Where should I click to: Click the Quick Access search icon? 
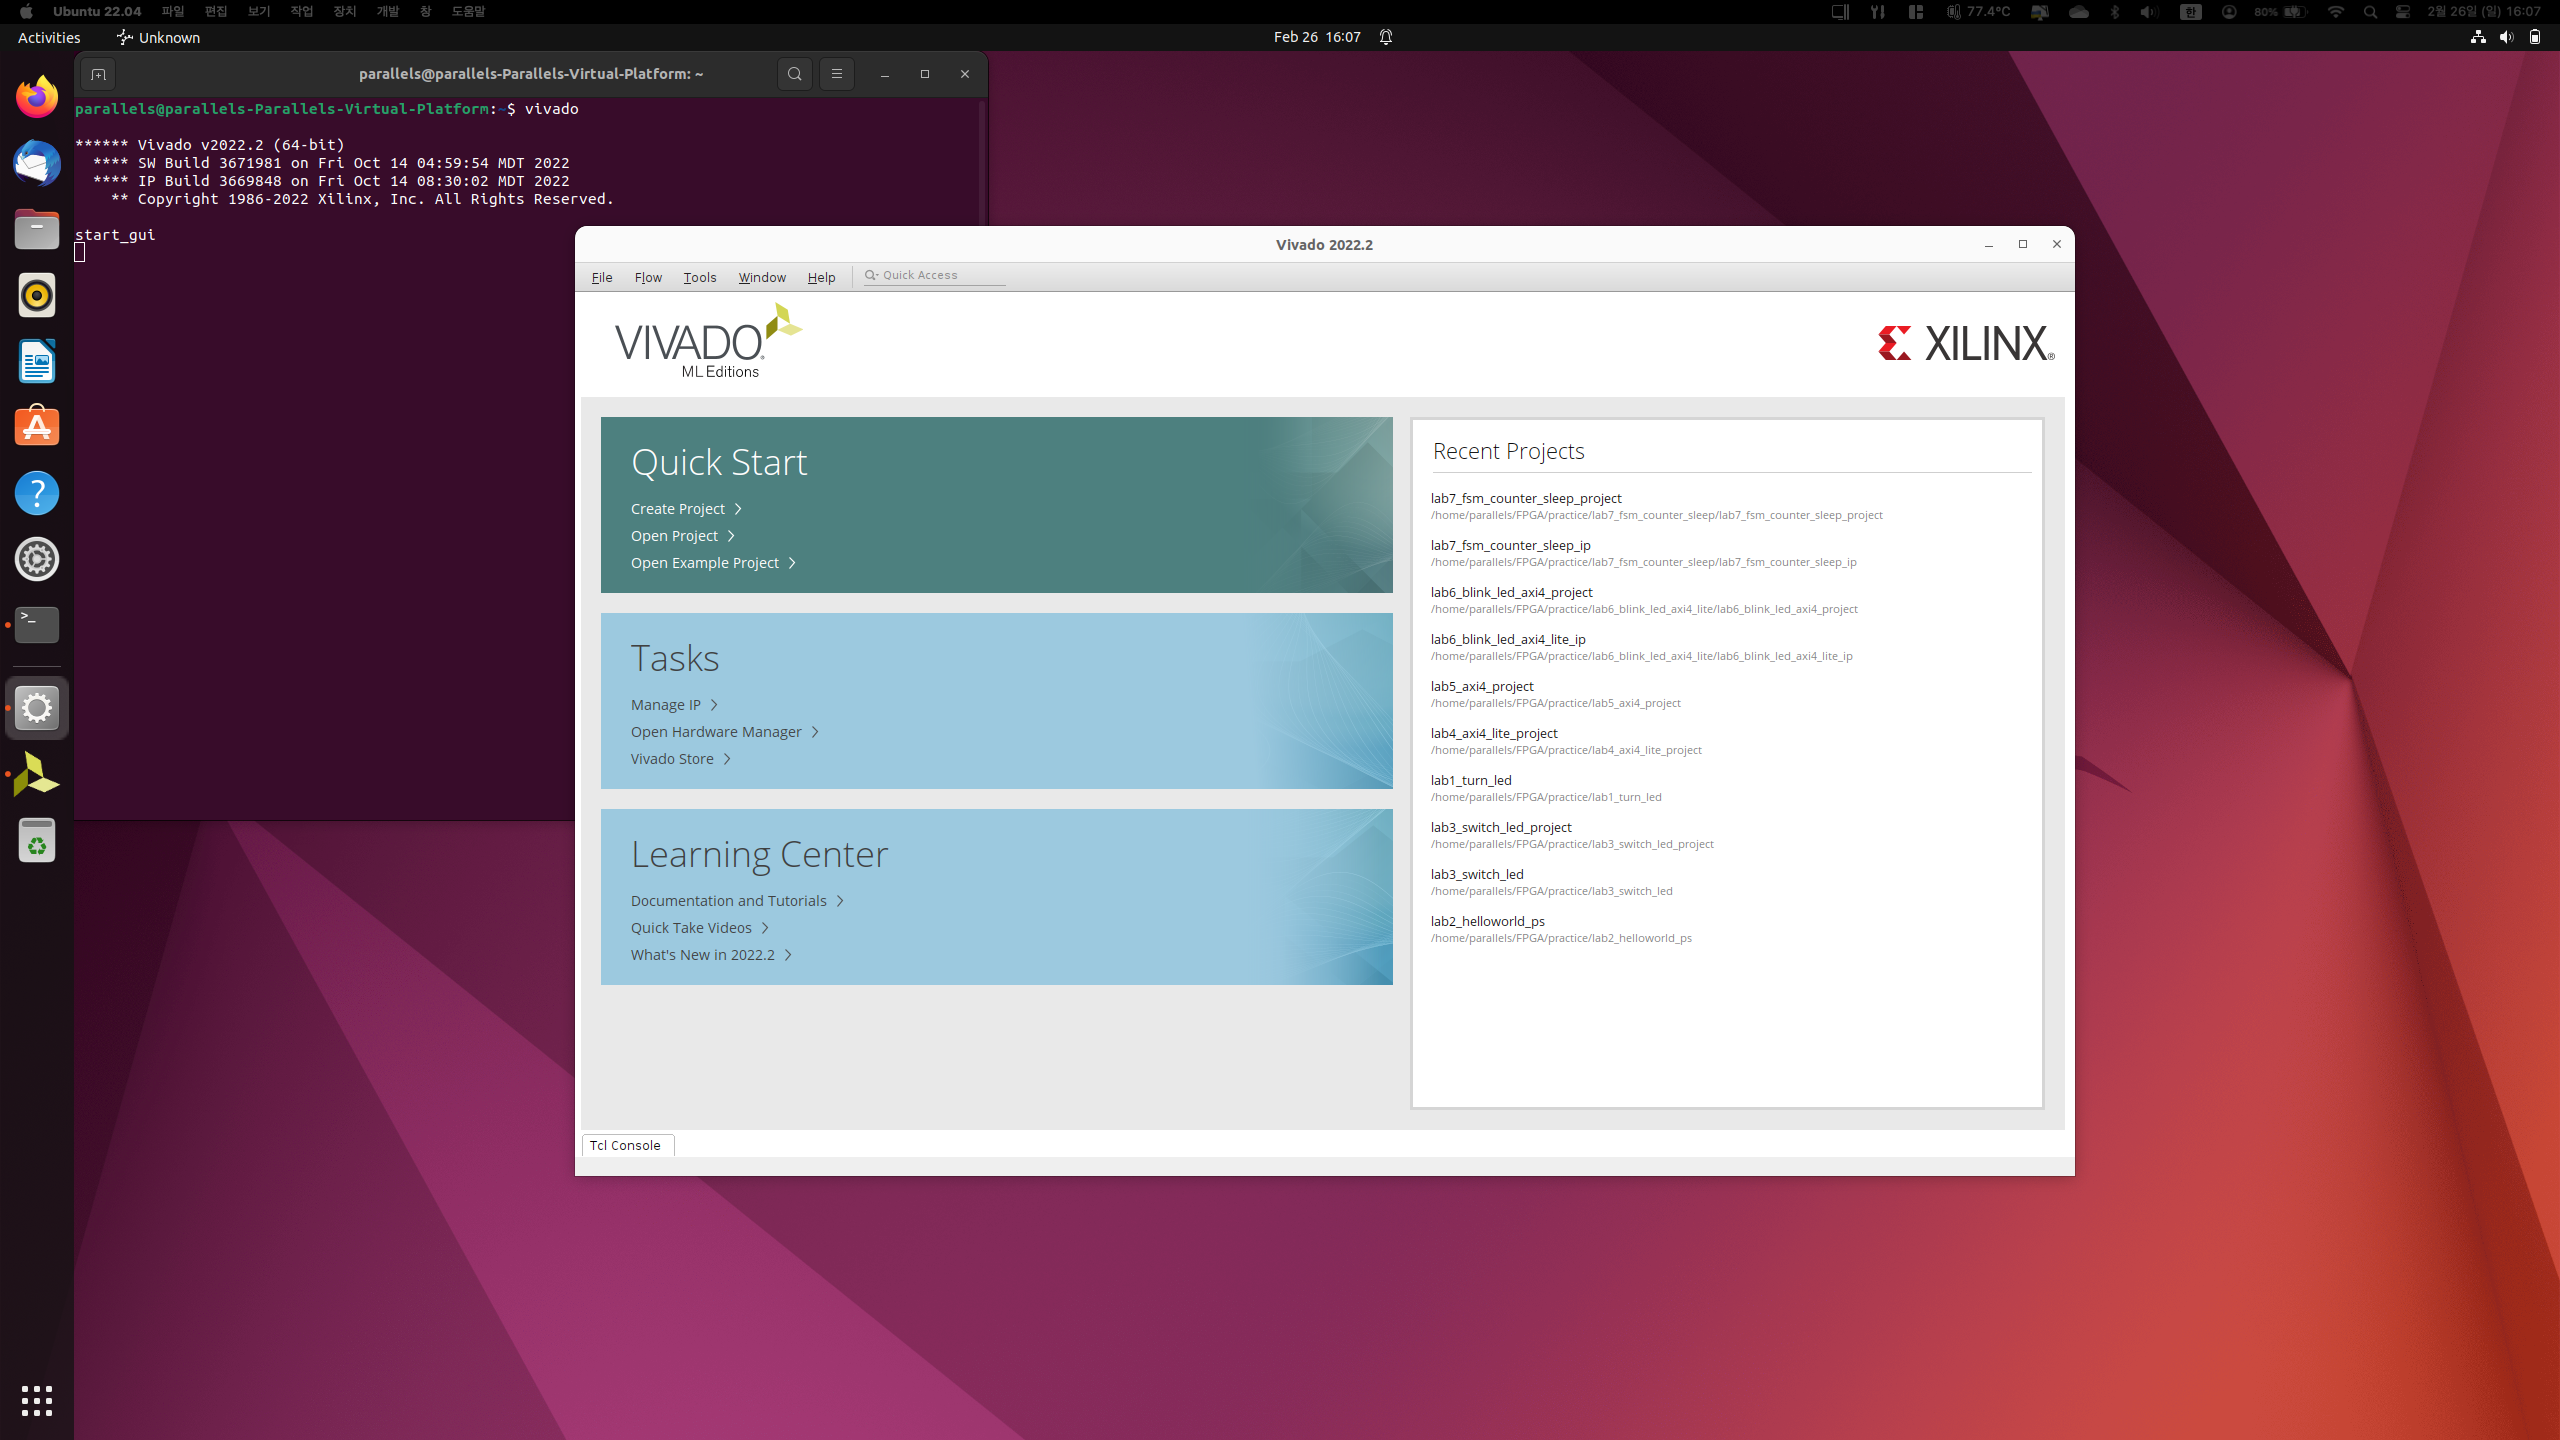click(871, 275)
